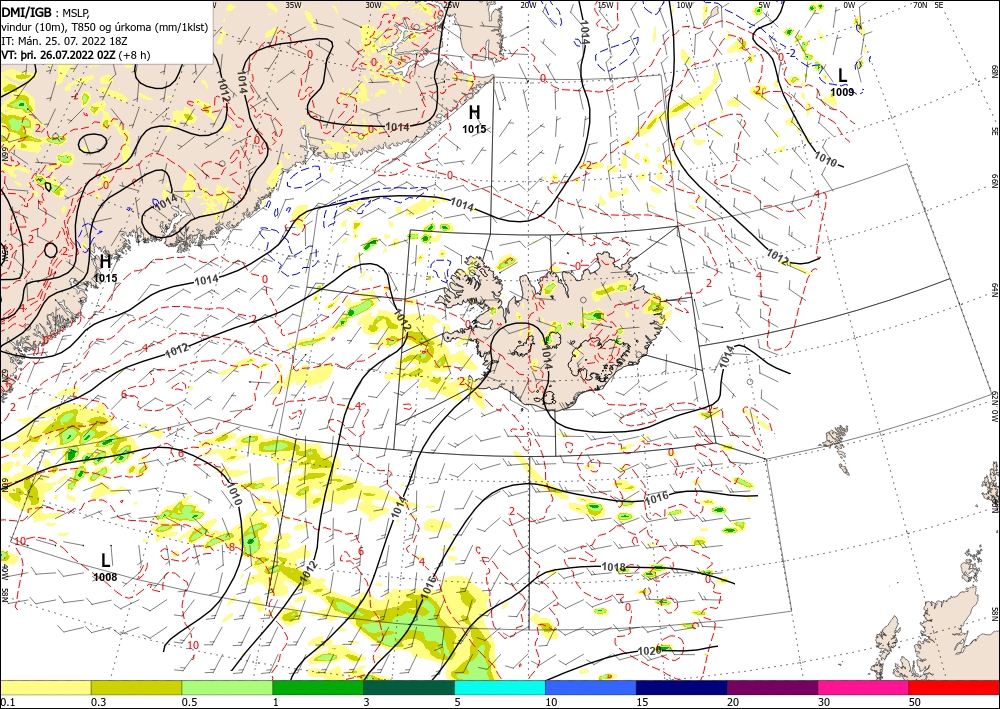Click the pink 30 mm legend color band
The image size is (1000, 709).
(x=864, y=687)
